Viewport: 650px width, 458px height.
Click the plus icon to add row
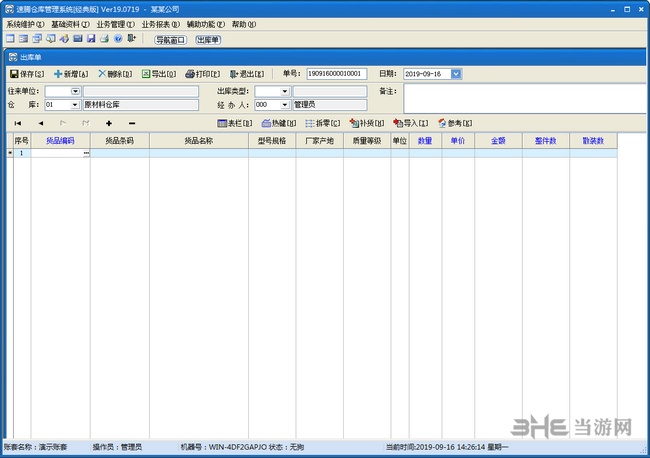[108, 123]
